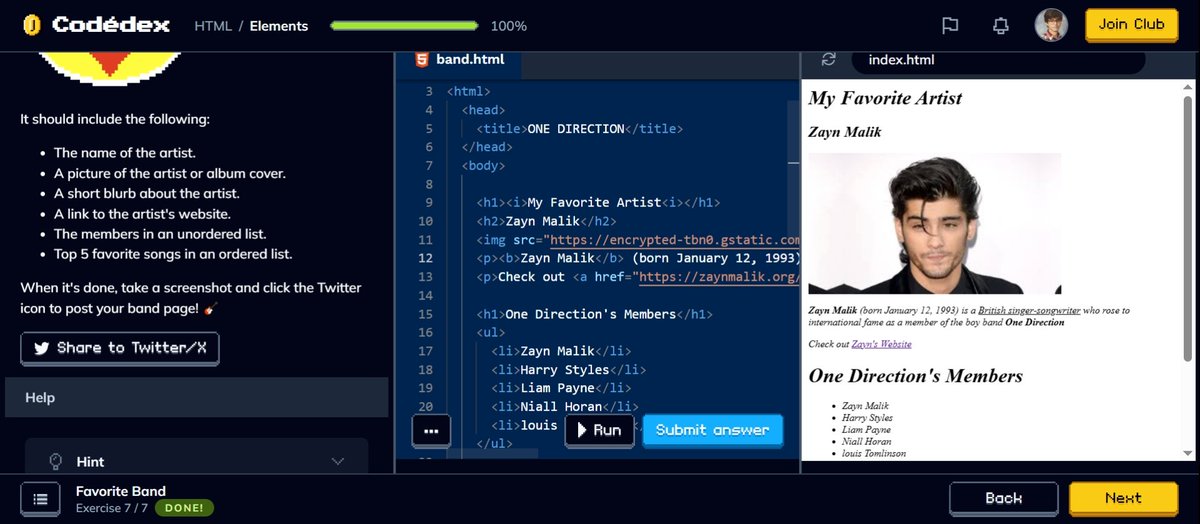Open the user profile avatar
1200x524 pixels.
click(x=1051, y=25)
